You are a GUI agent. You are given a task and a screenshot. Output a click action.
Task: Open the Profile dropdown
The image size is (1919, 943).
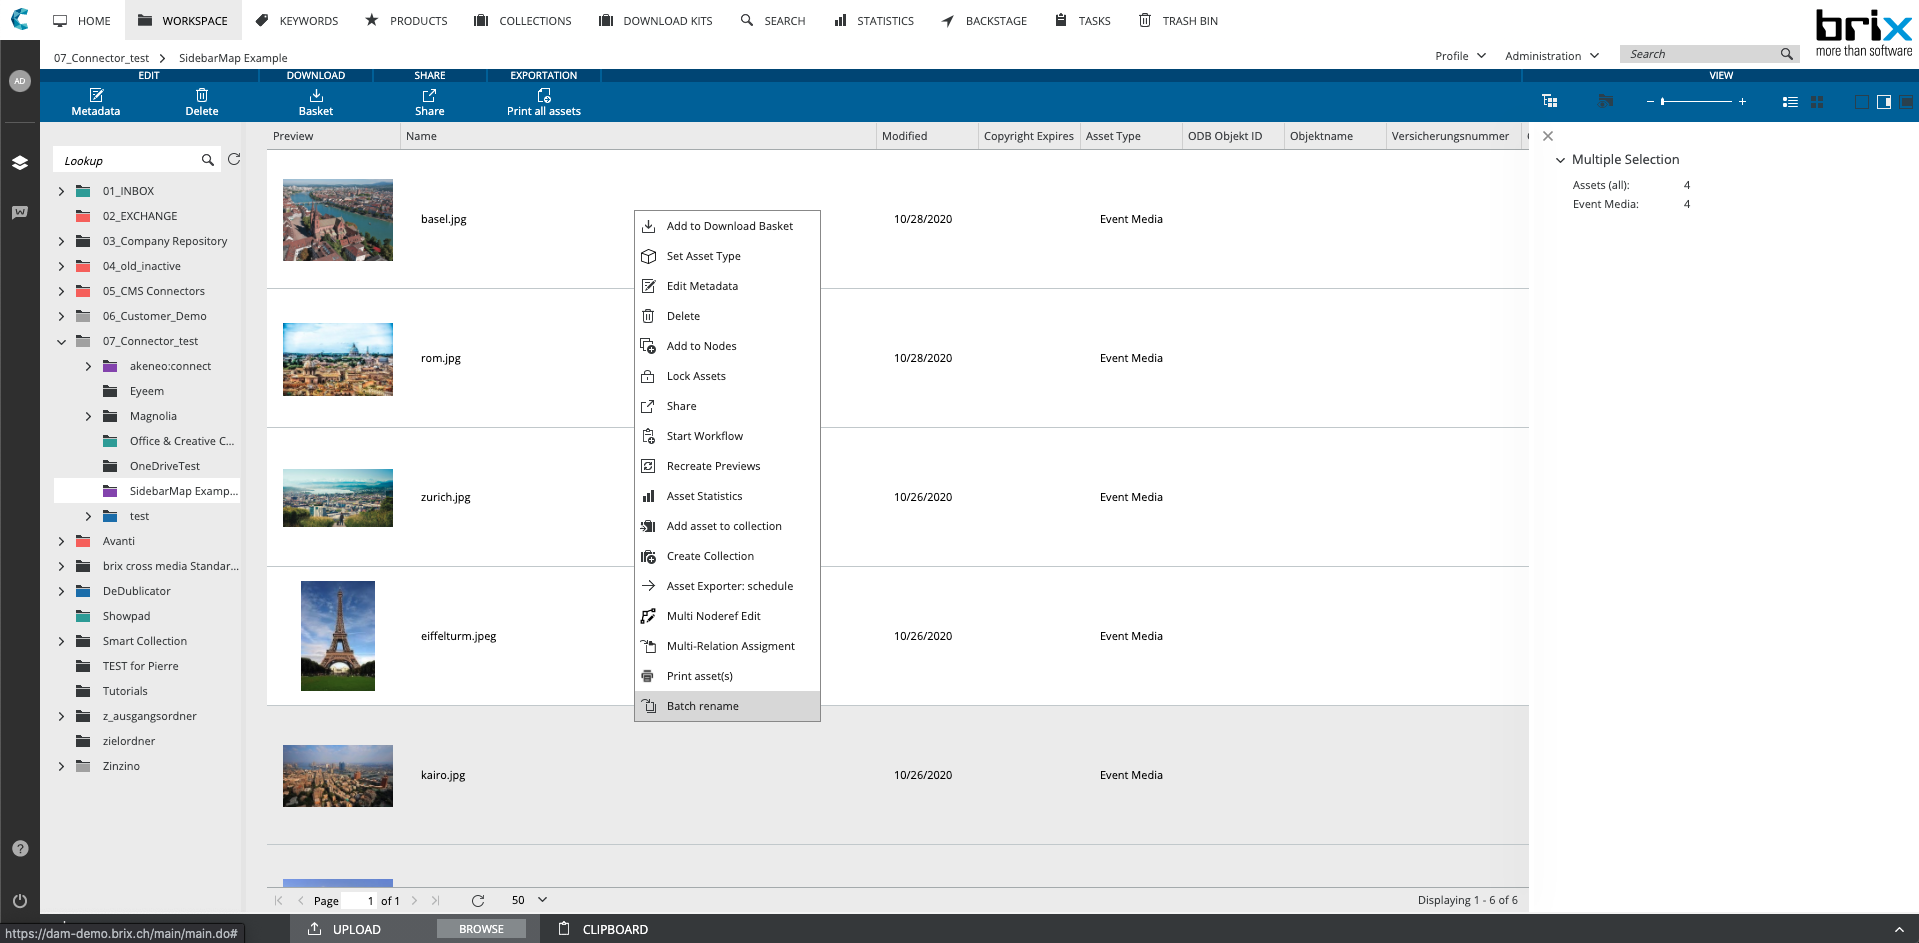1460,56
